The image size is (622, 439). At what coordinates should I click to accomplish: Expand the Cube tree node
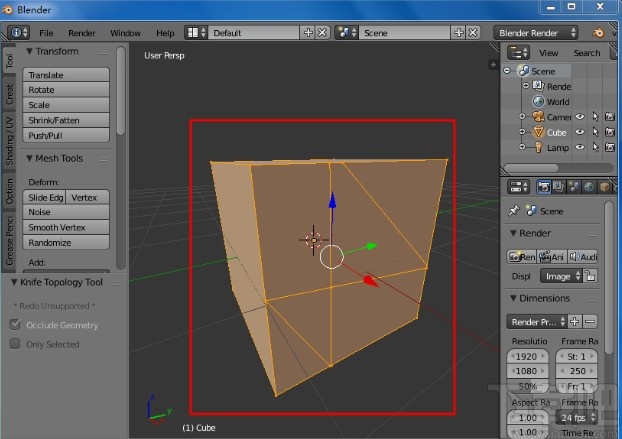click(522, 132)
